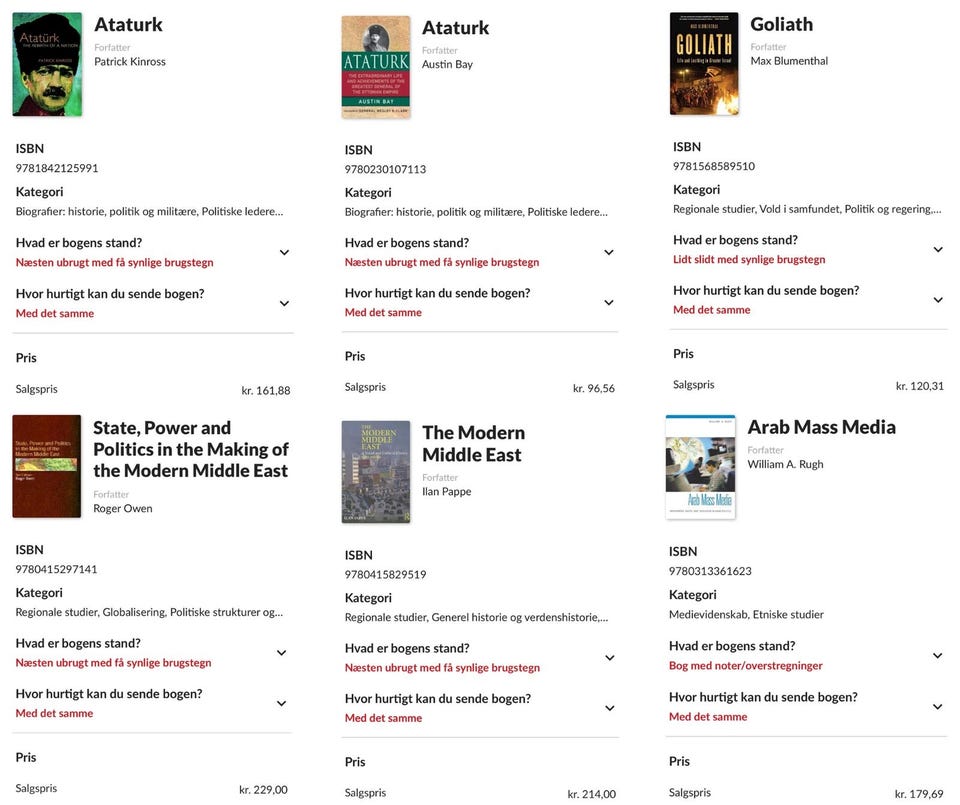Open condition dropdown for Austin Bay's Ataturk
Screen dimensions: 960x805
click(609, 253)
